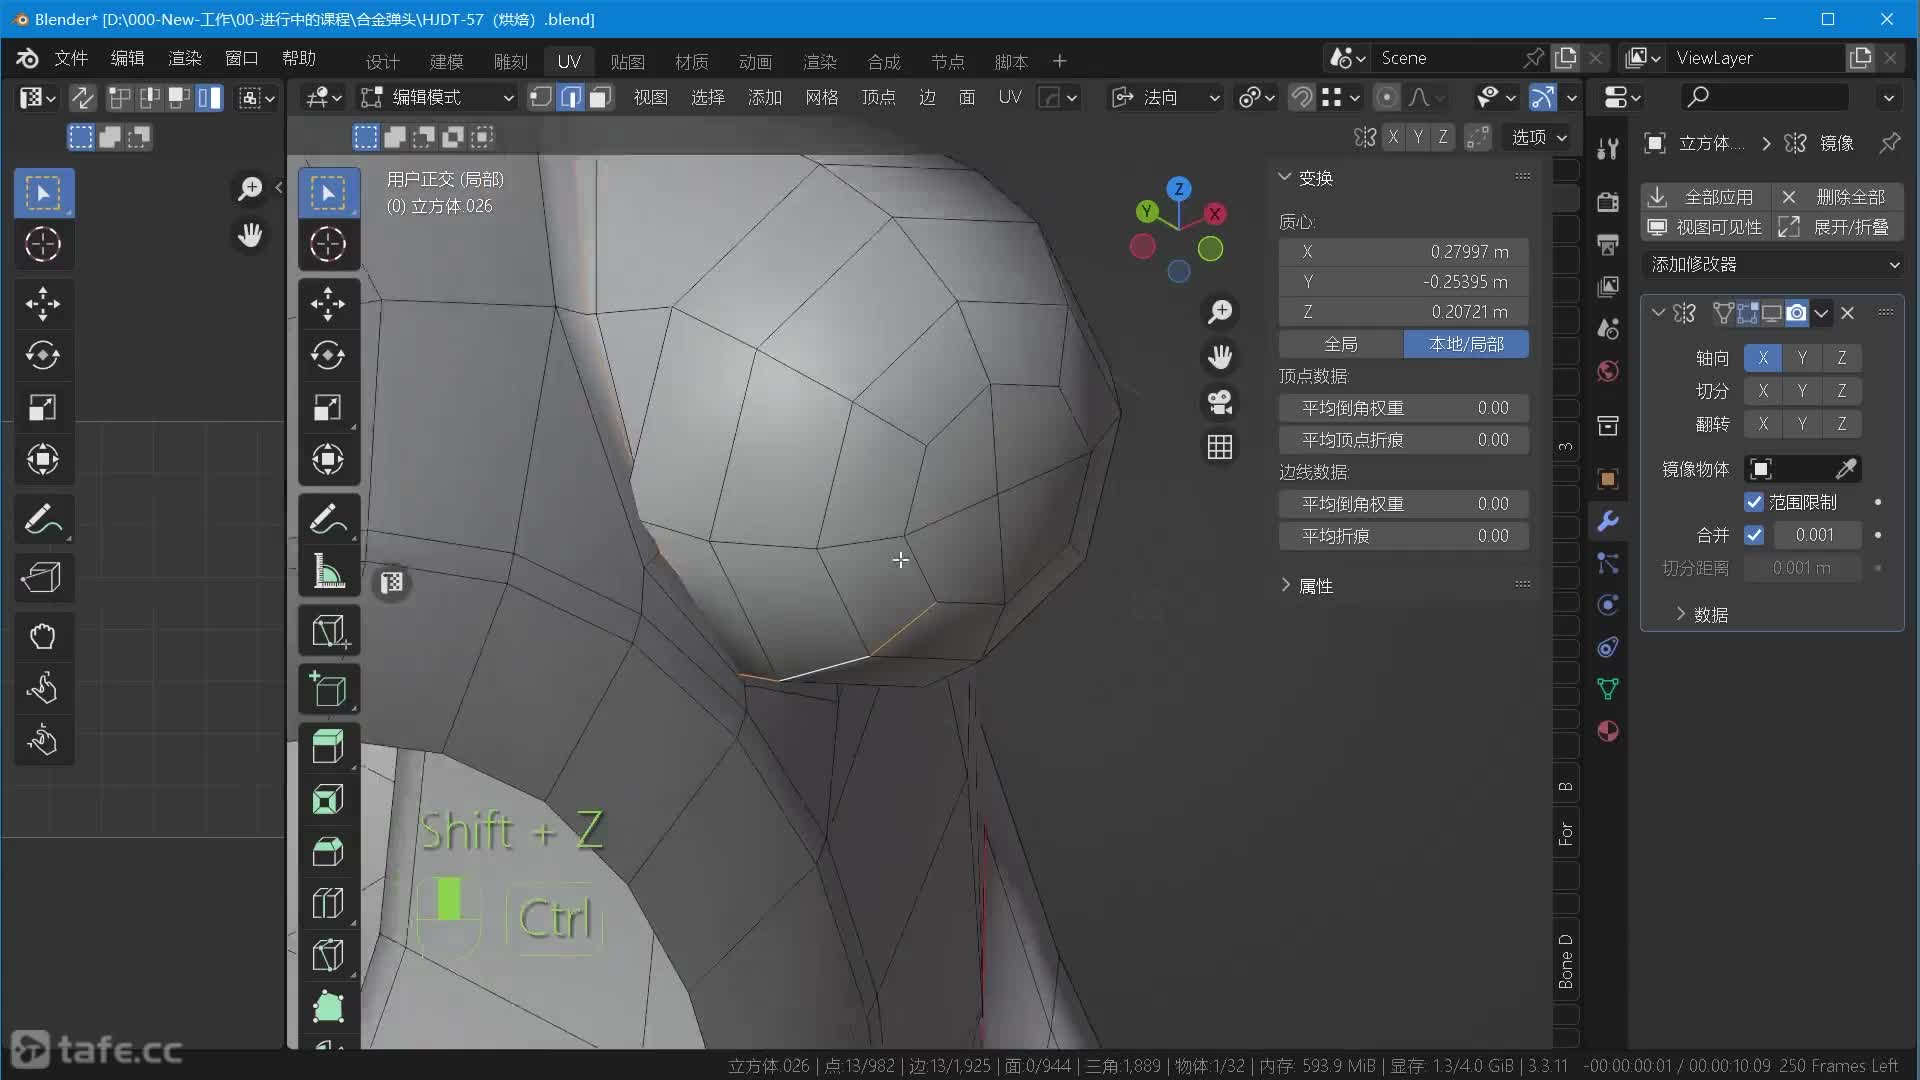Image resolution: width=1920 pixels, height=1080 pixels.
Task: Toggle the 合并 merge checkbox
Action: (x=1754, y=535)
